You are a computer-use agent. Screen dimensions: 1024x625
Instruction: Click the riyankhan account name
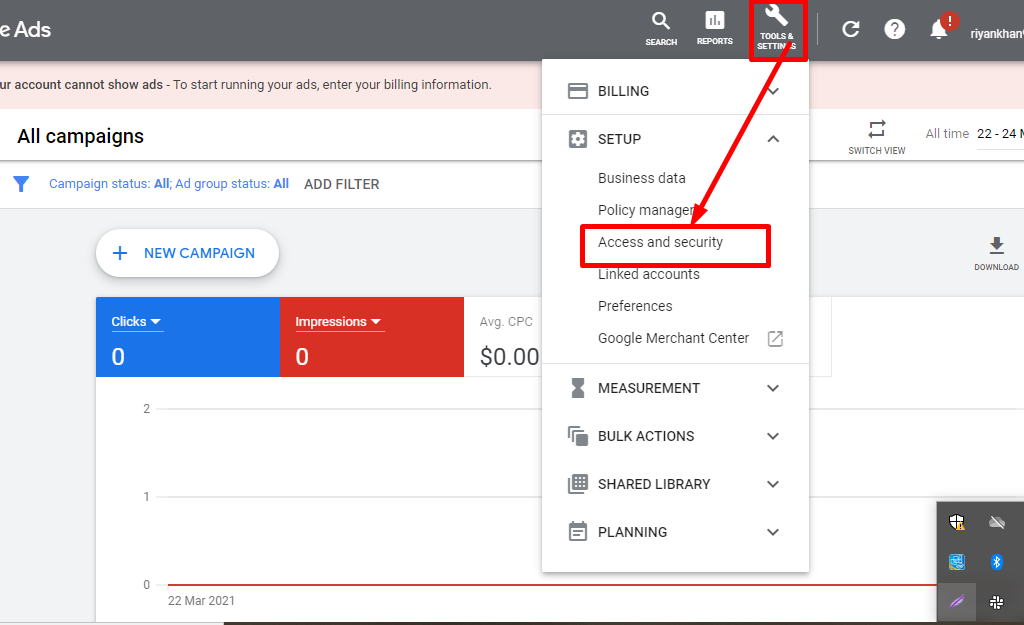pyautogui.click(x=997, y=34)
